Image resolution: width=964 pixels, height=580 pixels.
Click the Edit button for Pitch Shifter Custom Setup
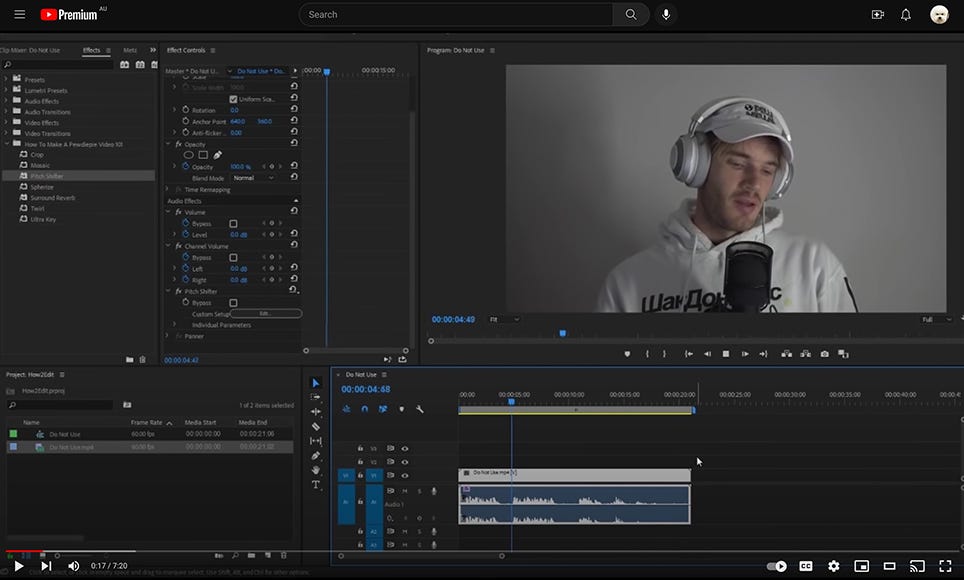(x=266, y=313)
